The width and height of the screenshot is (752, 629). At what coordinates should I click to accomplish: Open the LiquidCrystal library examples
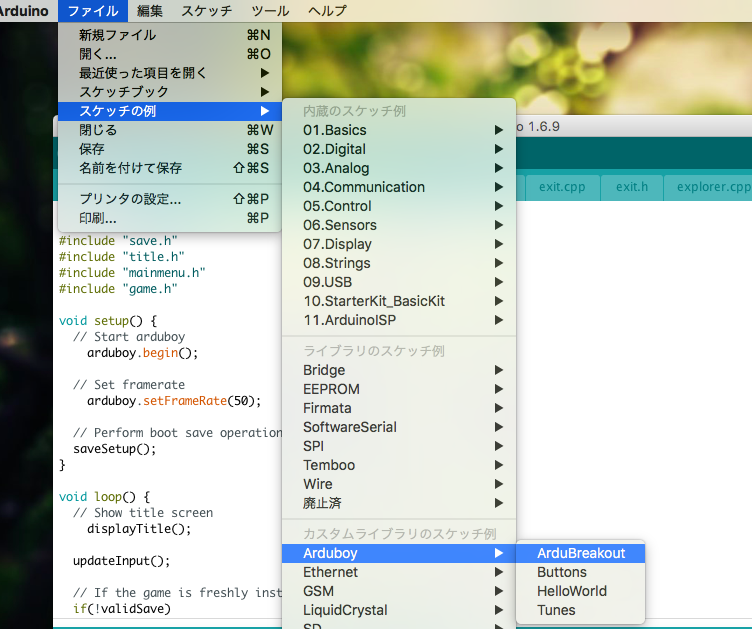tap(399, 610)
